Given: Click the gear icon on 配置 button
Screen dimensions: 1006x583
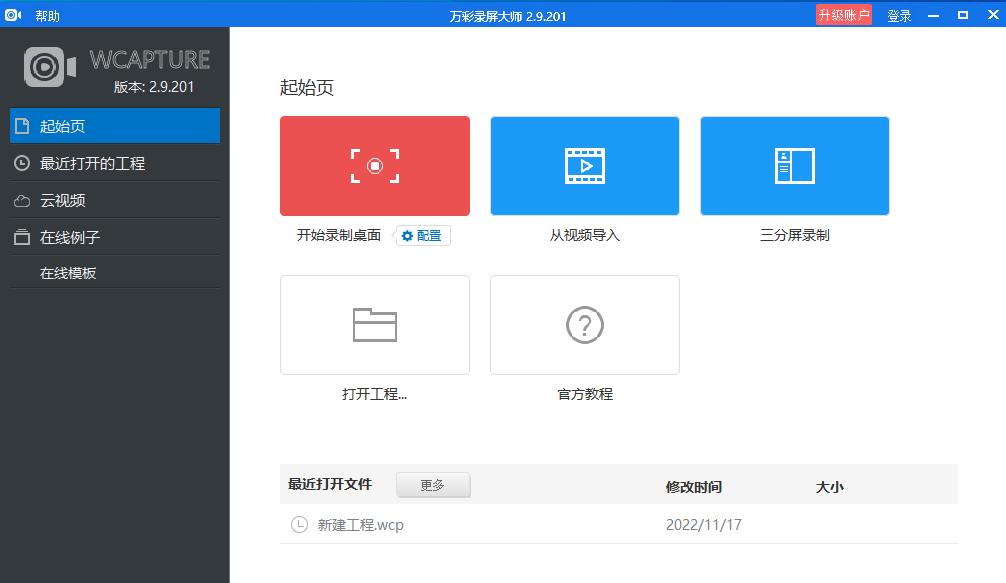Looking at the screenshot, I should click(x=406, y=236).
